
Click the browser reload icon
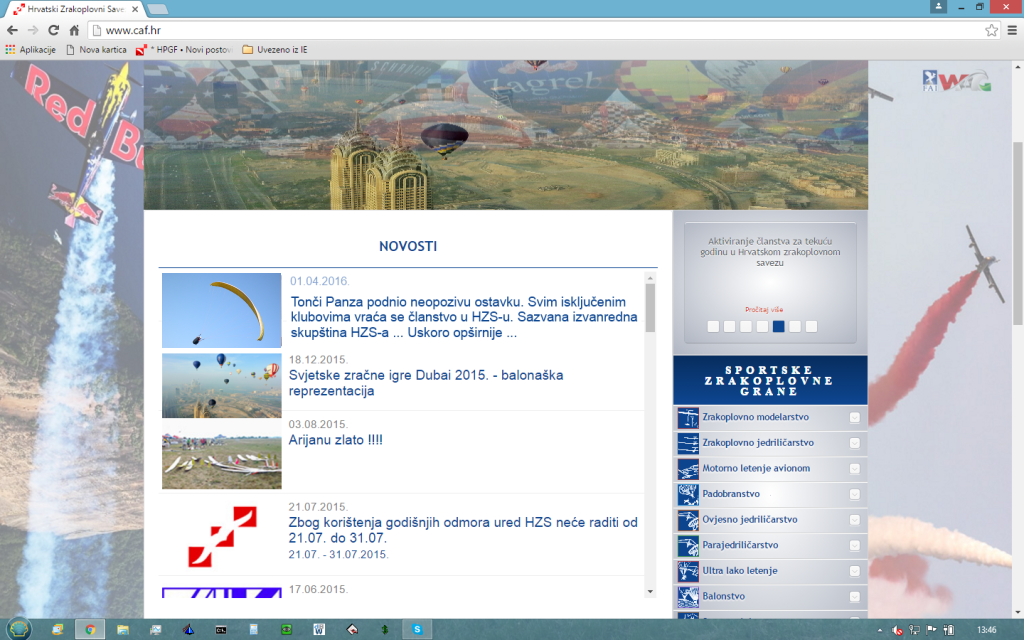point(54,30)
